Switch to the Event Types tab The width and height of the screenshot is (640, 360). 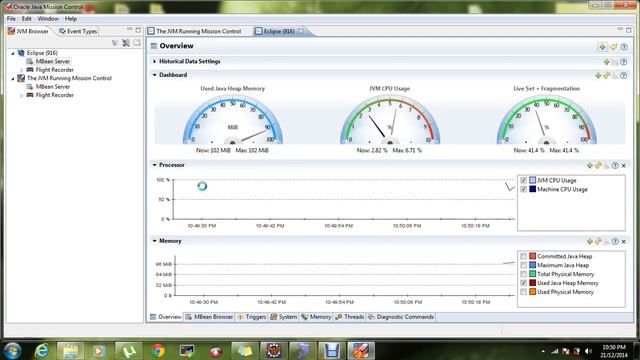pyautogui.click(x=78, y=31)
